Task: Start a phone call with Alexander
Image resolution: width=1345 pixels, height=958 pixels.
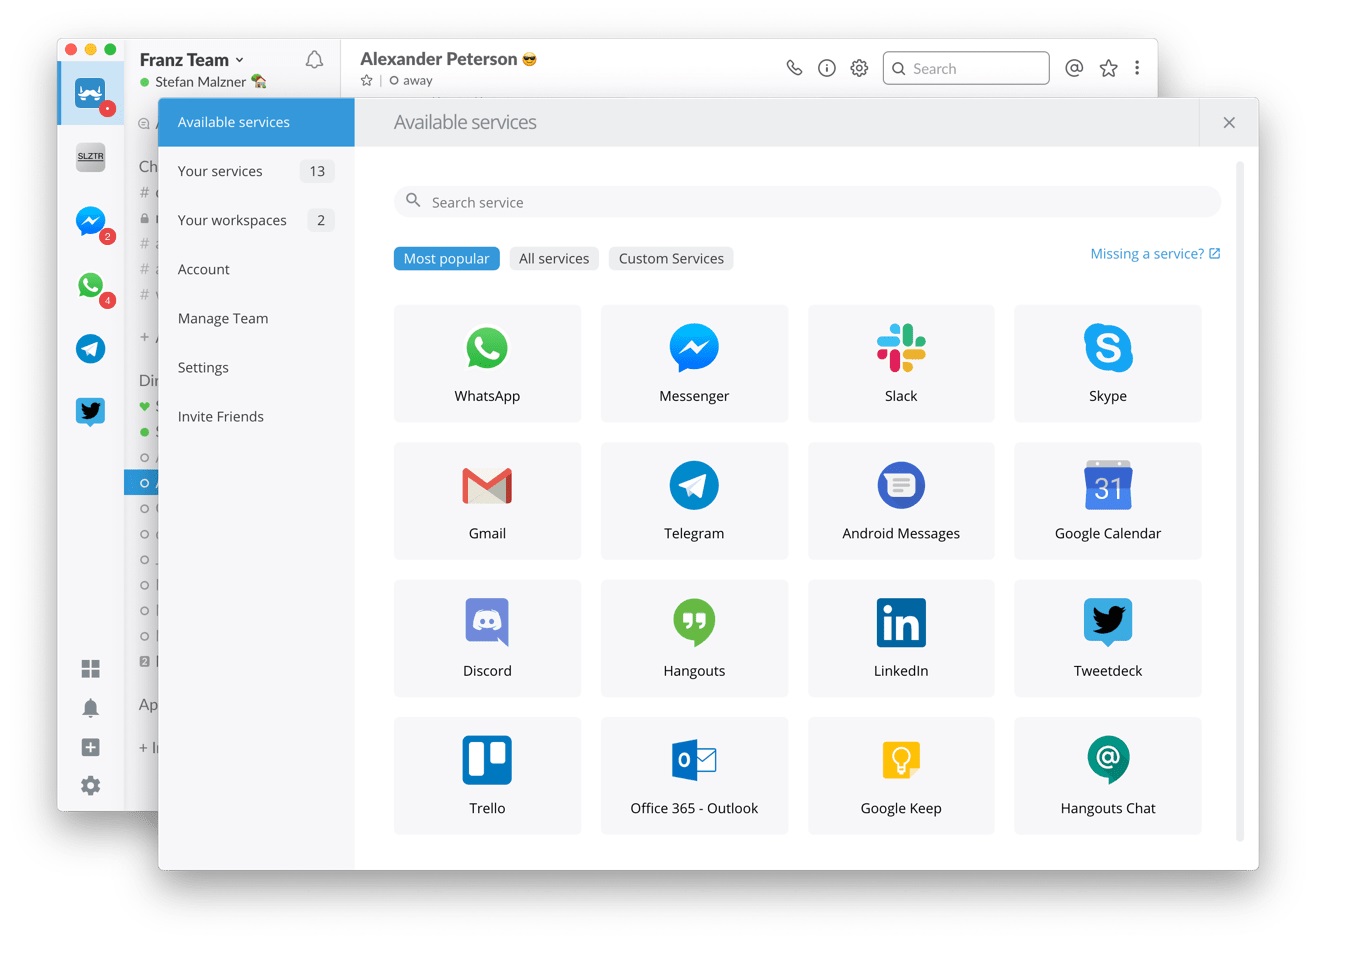Action: [x=794, y=68]
